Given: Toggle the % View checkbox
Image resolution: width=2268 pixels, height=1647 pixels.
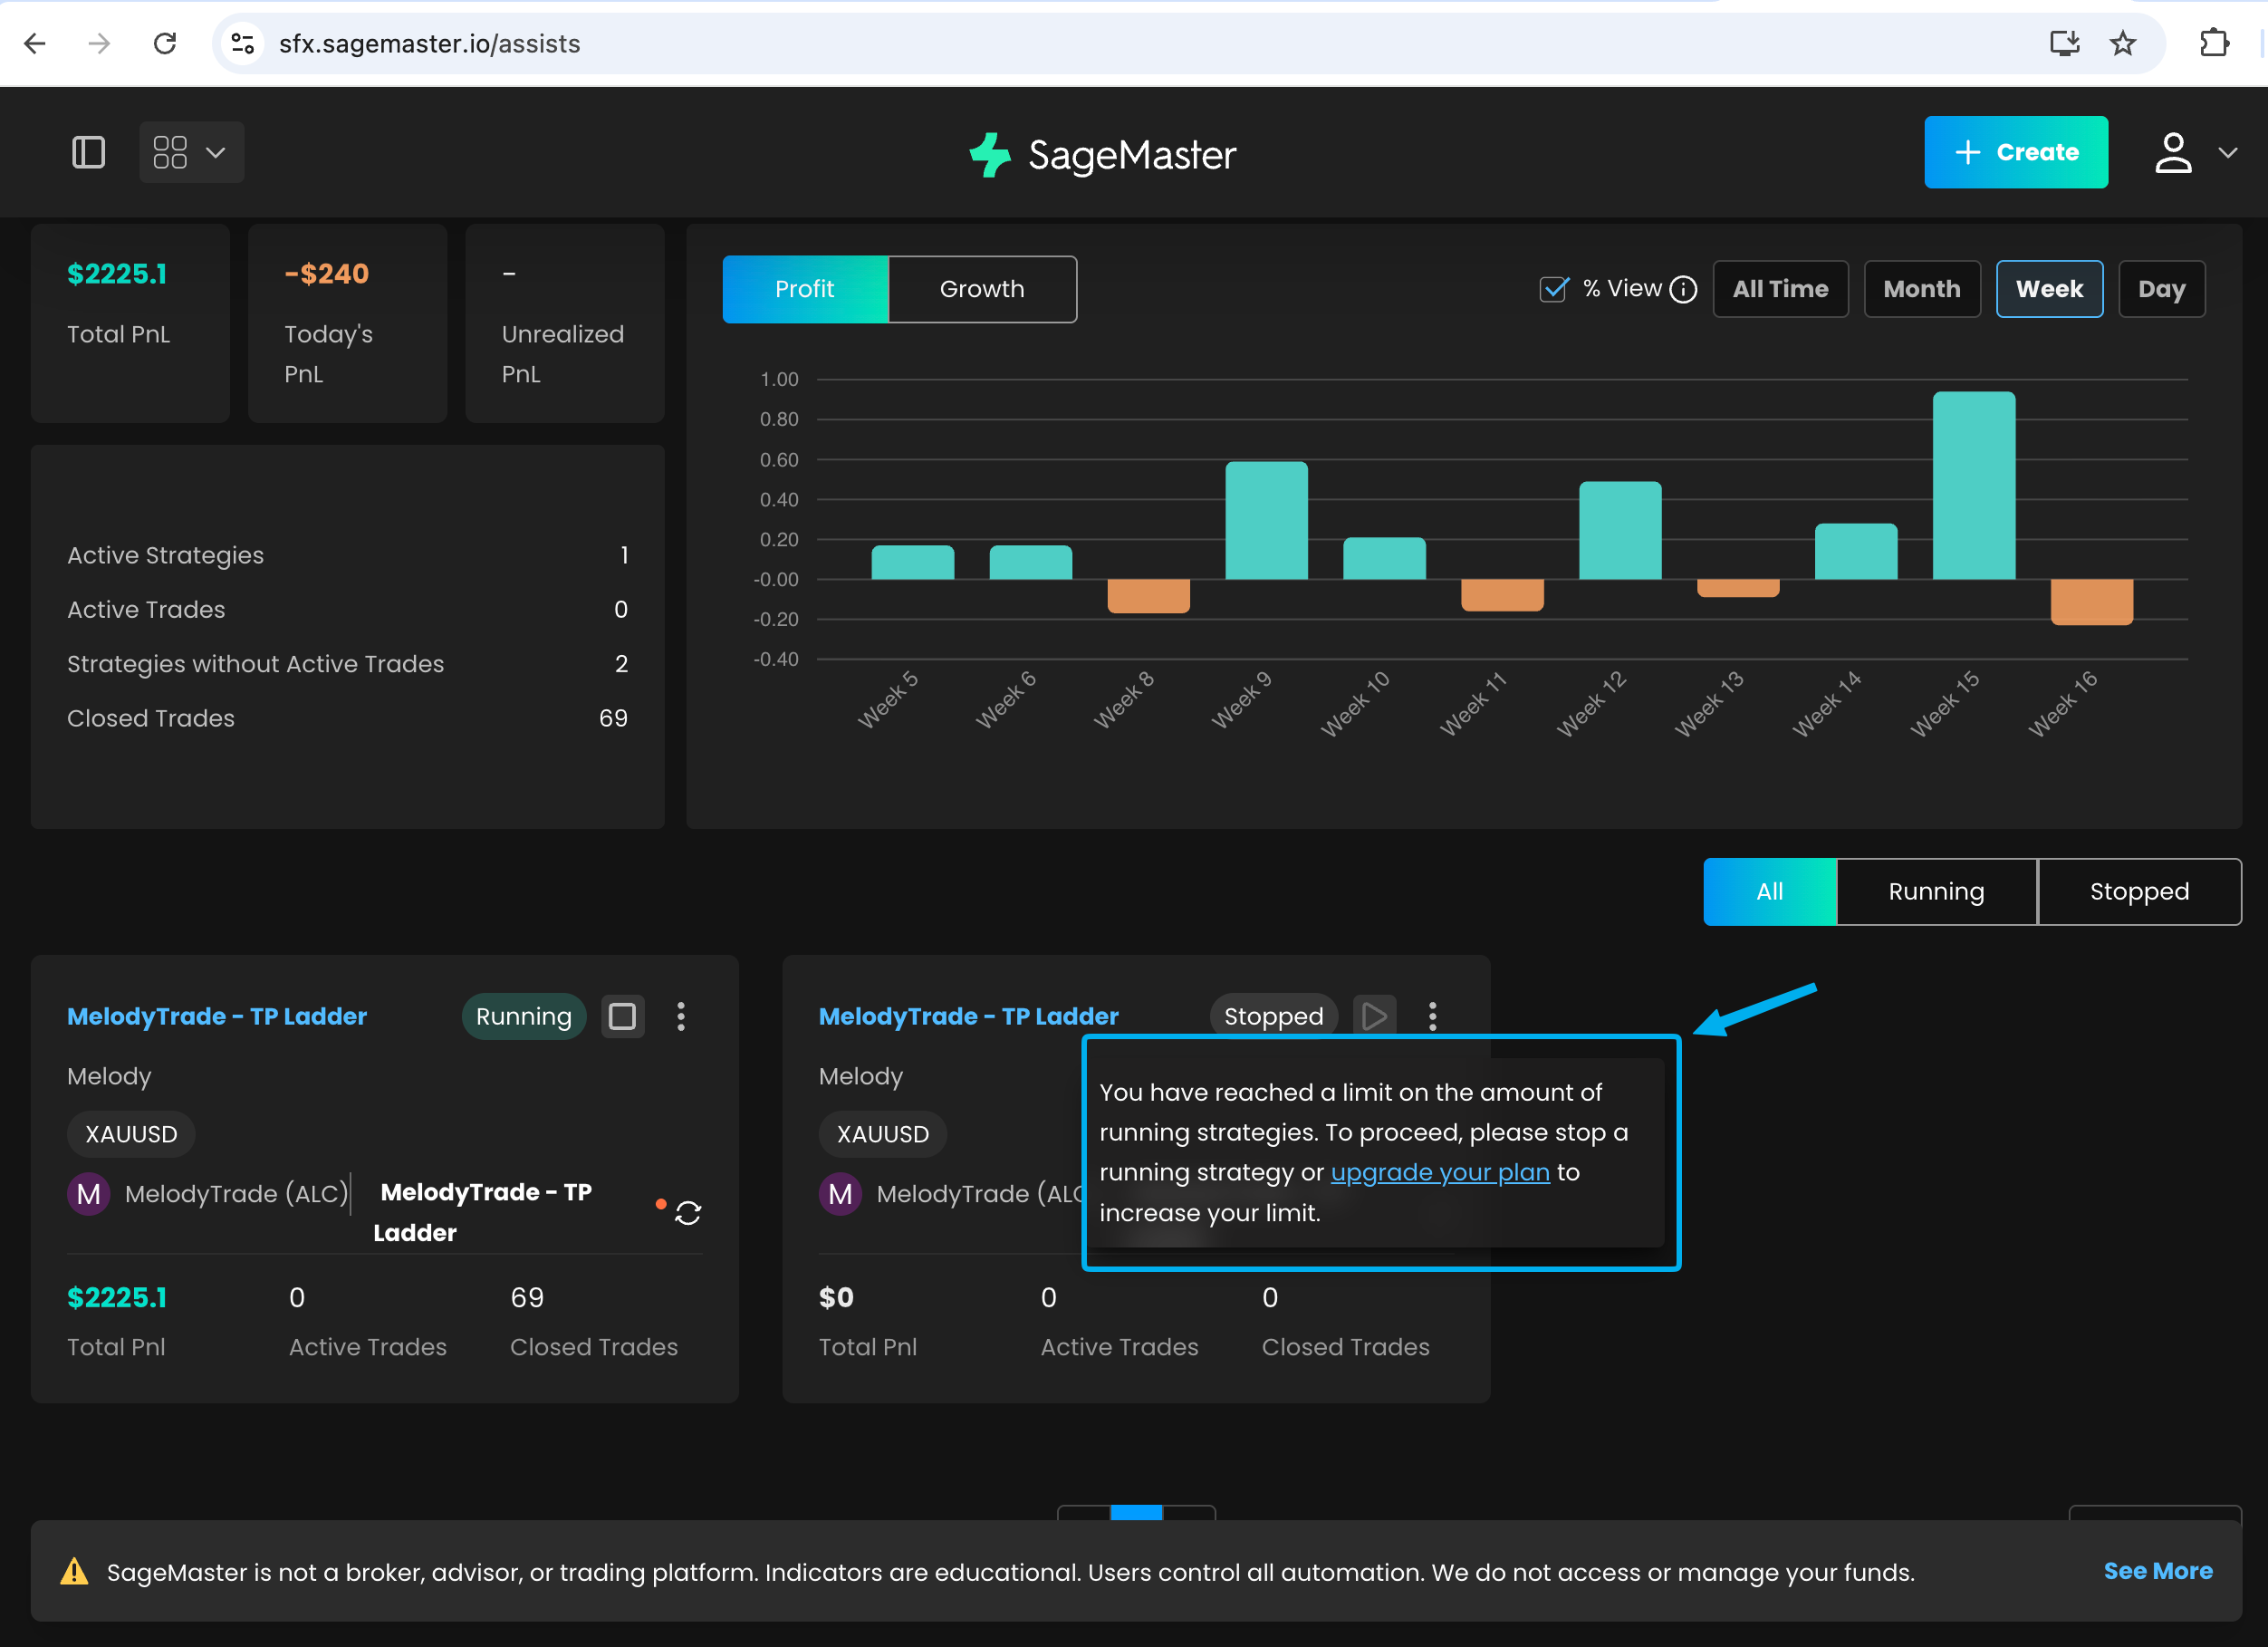Looking at the screenshot, I should click(x=1553, y=289).
